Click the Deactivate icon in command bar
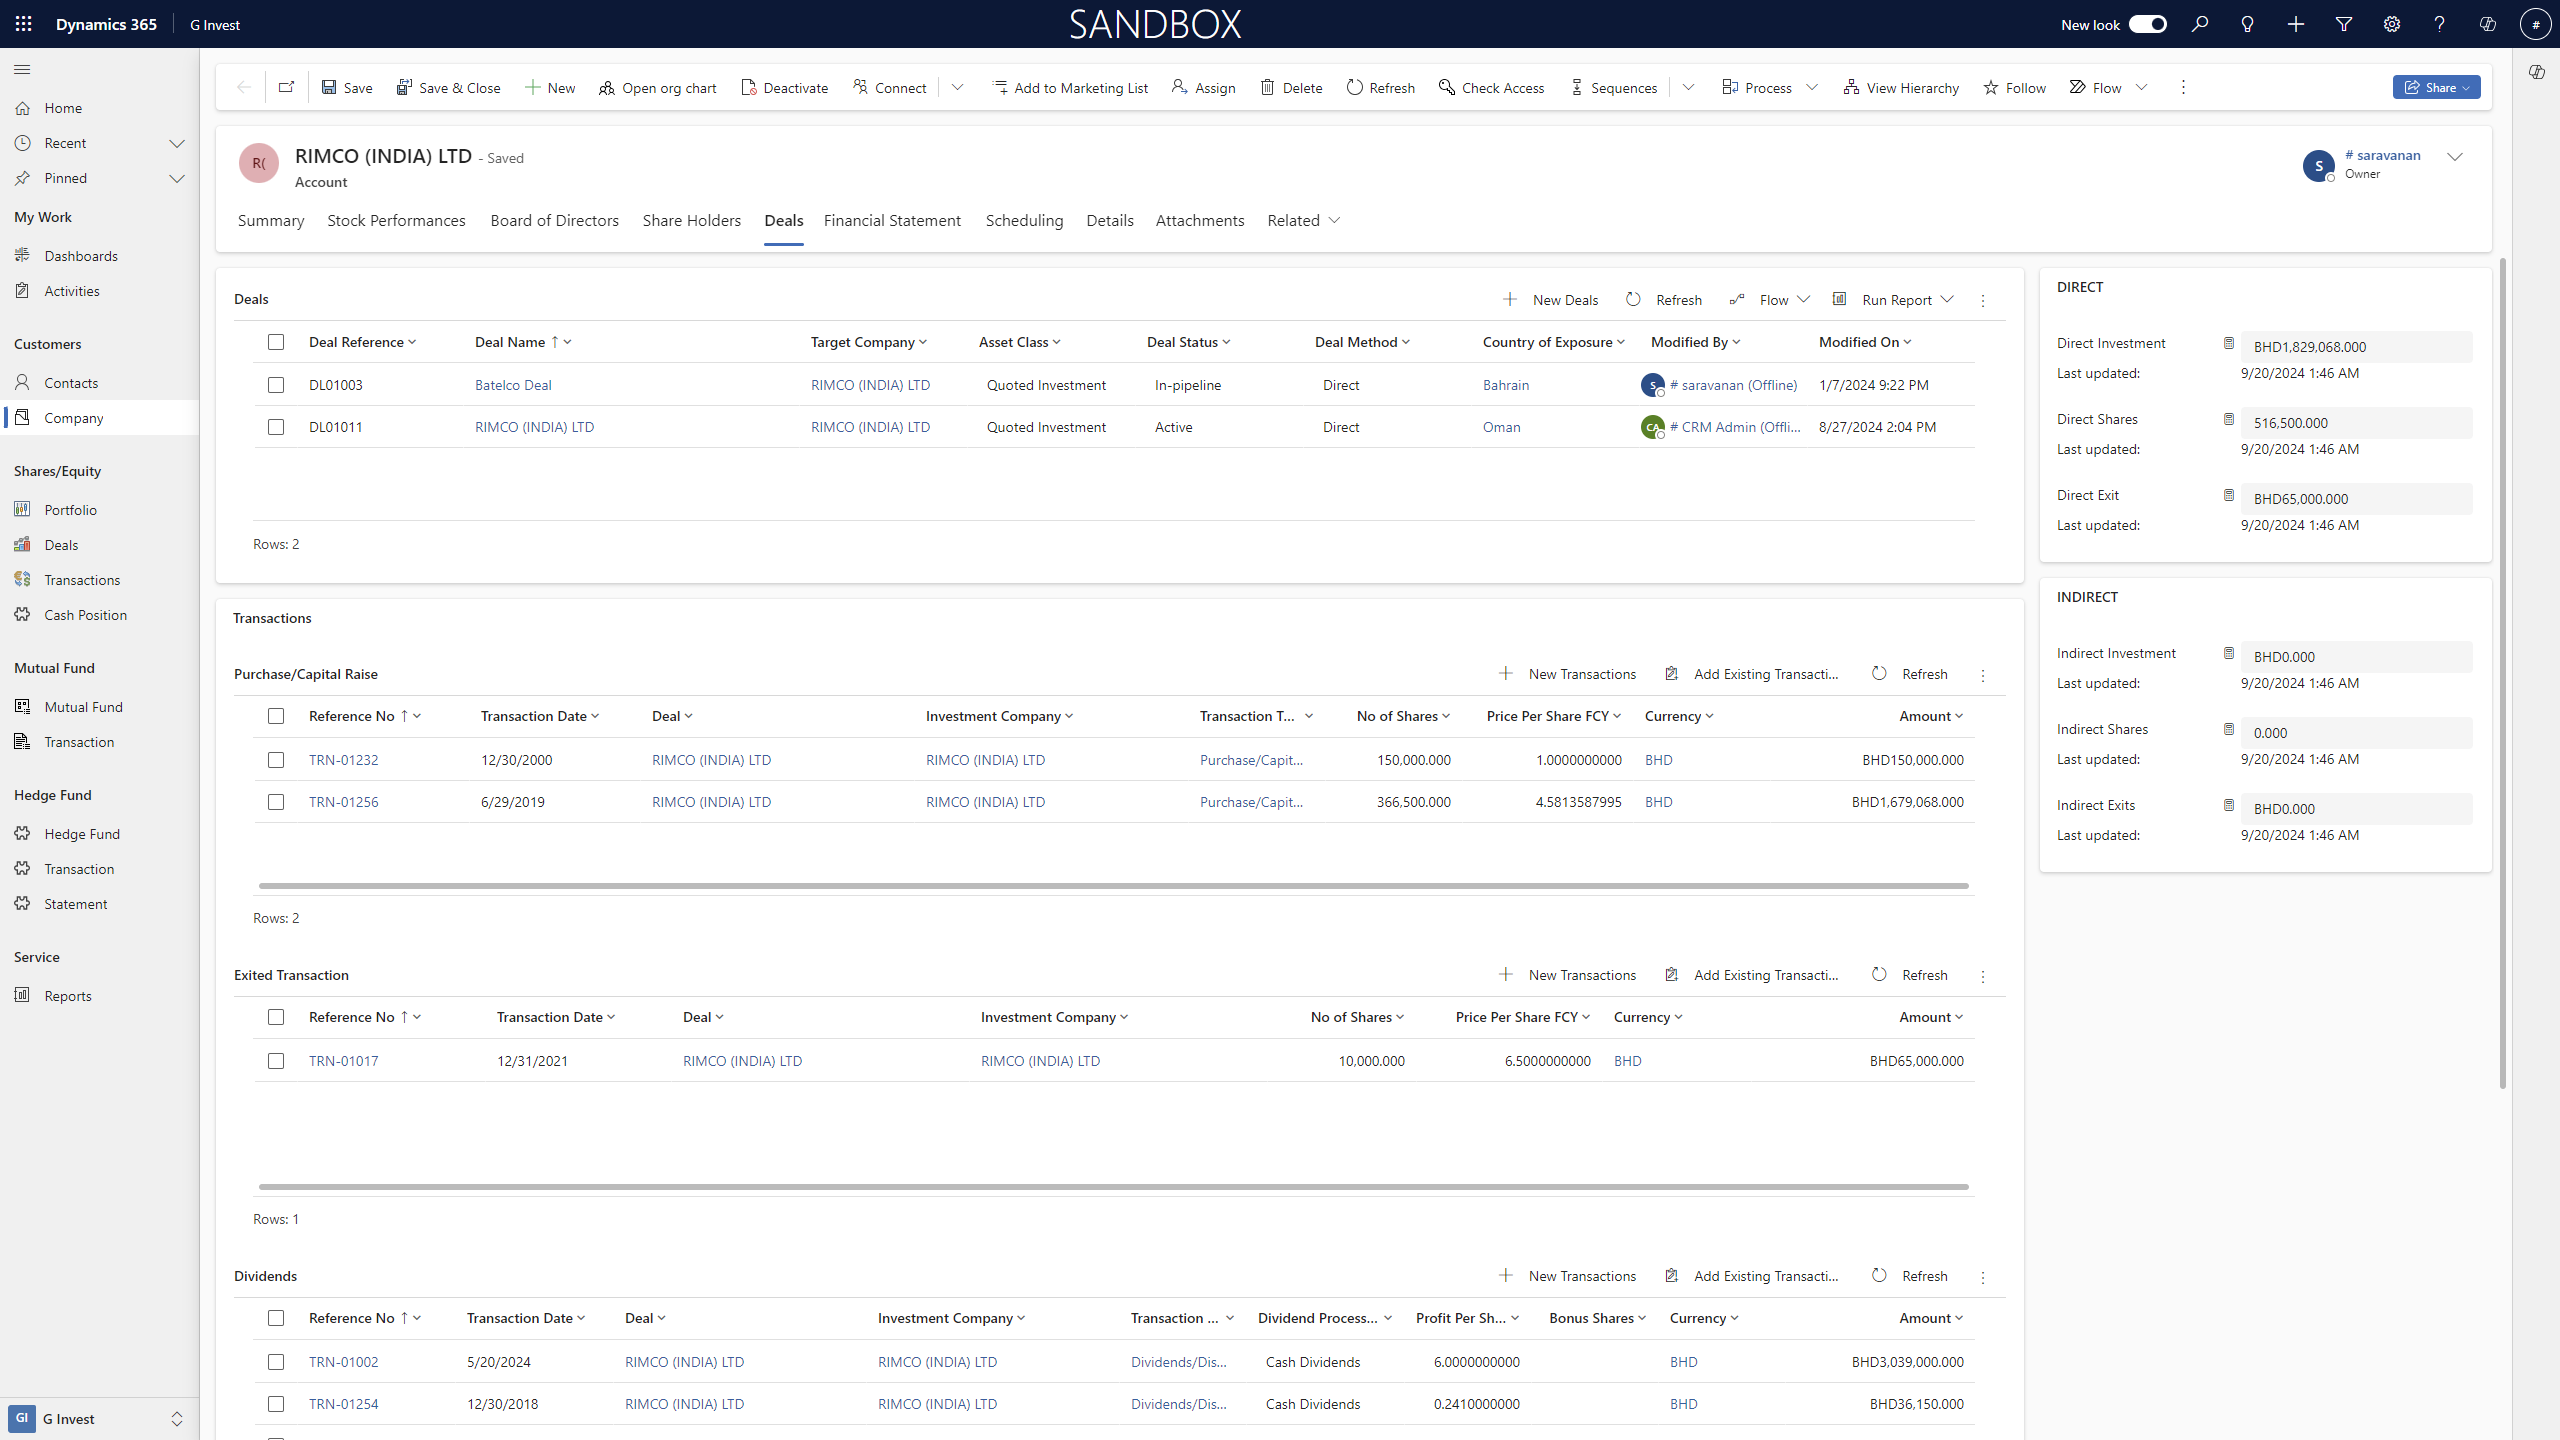This screenshot has height=1440, width=2560. (x=748, y=88)
